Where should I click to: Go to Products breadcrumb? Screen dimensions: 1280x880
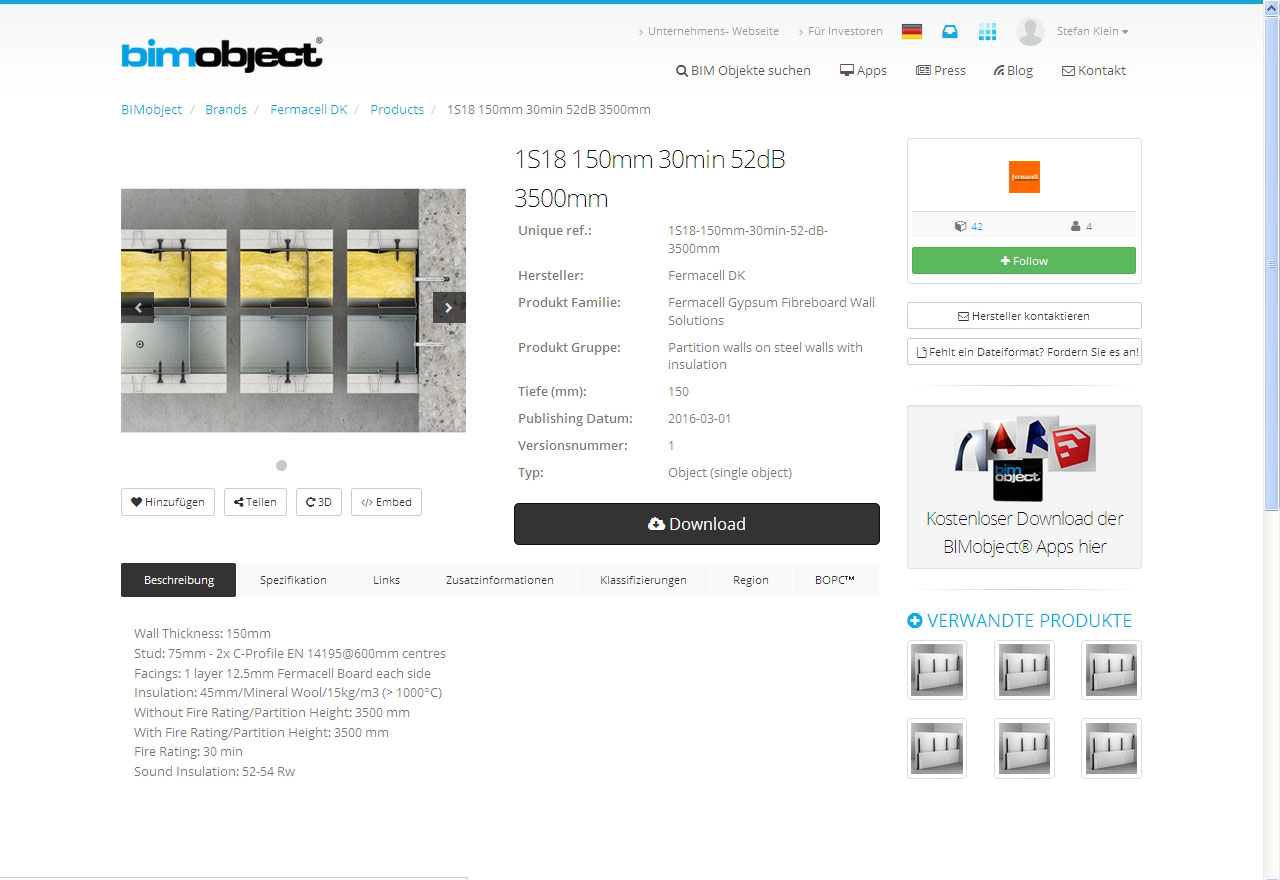397,109
